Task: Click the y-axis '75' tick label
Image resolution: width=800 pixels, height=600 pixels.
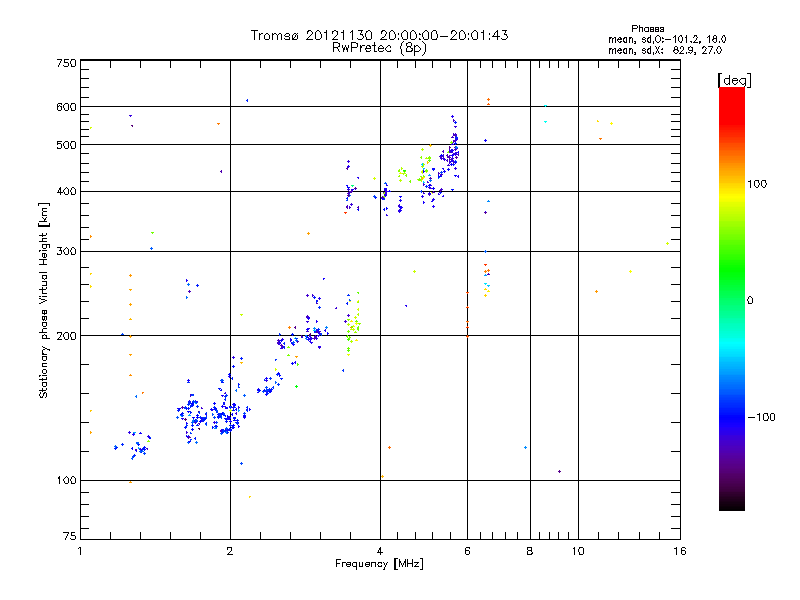Action: click(70, 536)
